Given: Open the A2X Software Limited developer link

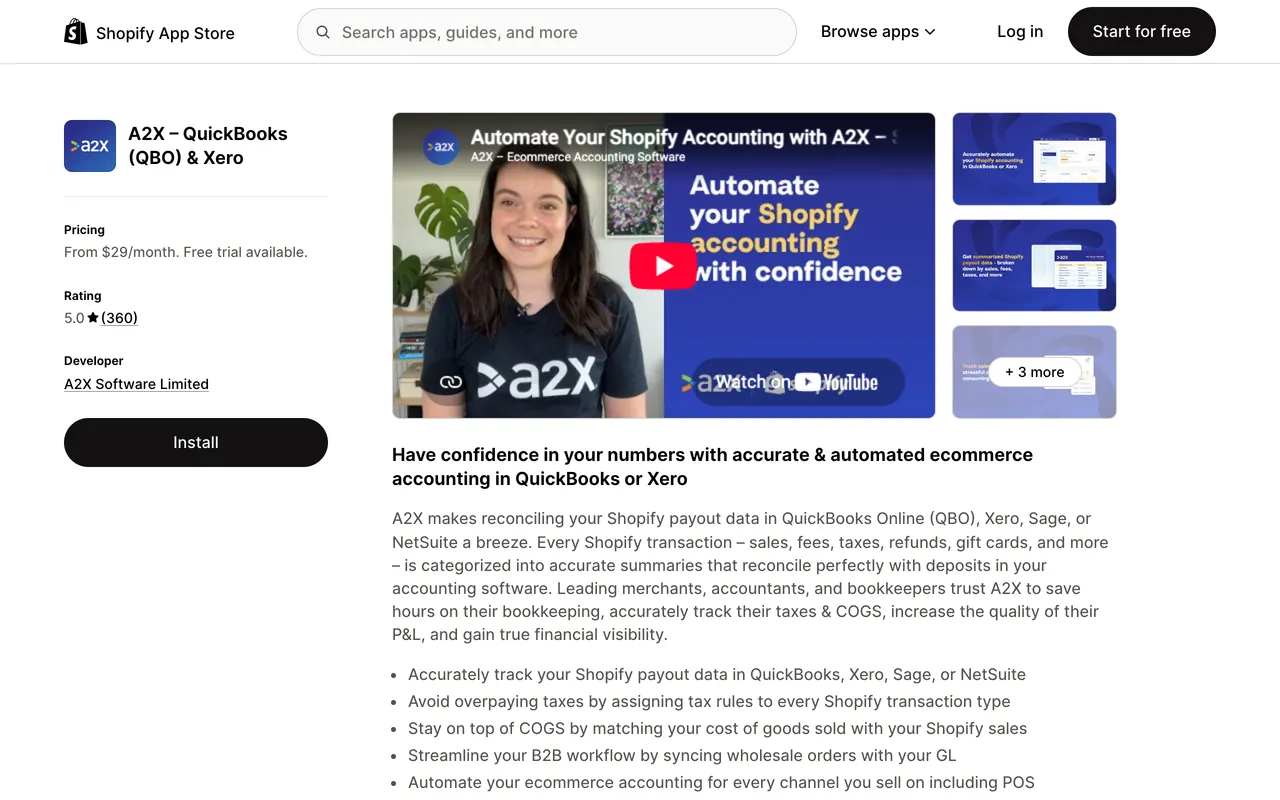Looking at the screenshot, I should coord(136,384).
